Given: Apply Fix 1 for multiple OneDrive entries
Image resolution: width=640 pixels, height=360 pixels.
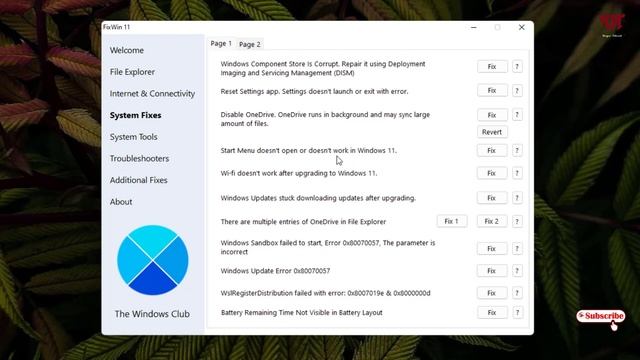Looking at the screenshot, I should pyautogui.click(x=451, y=221).
